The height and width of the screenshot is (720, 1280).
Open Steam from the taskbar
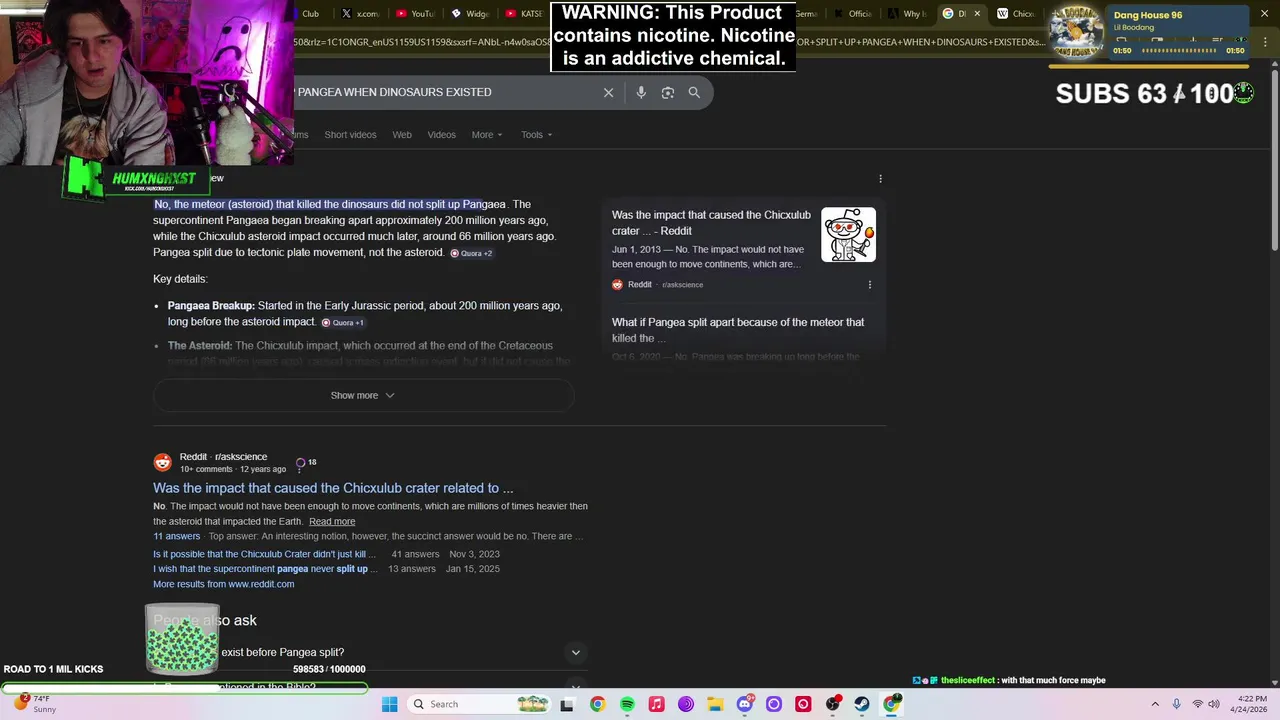point(861,704)
